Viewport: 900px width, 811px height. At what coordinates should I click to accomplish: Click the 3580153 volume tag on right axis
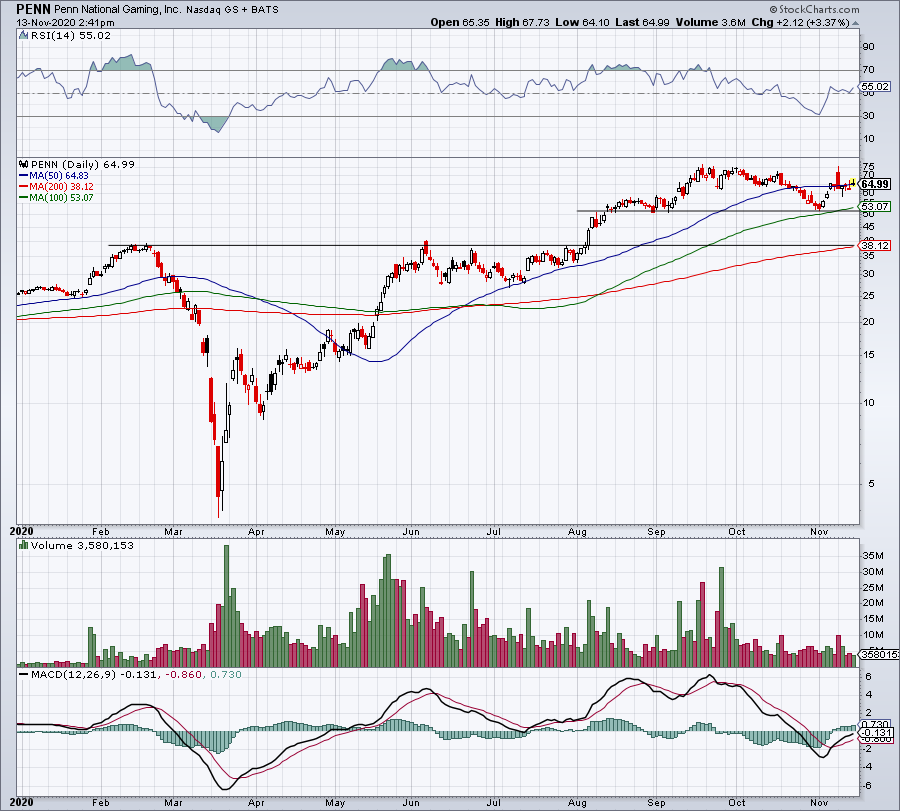coord(879,654)
